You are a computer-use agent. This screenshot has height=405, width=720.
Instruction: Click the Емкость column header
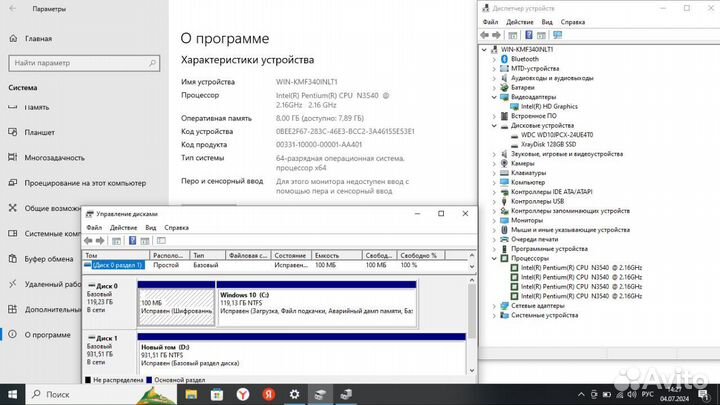337,255
